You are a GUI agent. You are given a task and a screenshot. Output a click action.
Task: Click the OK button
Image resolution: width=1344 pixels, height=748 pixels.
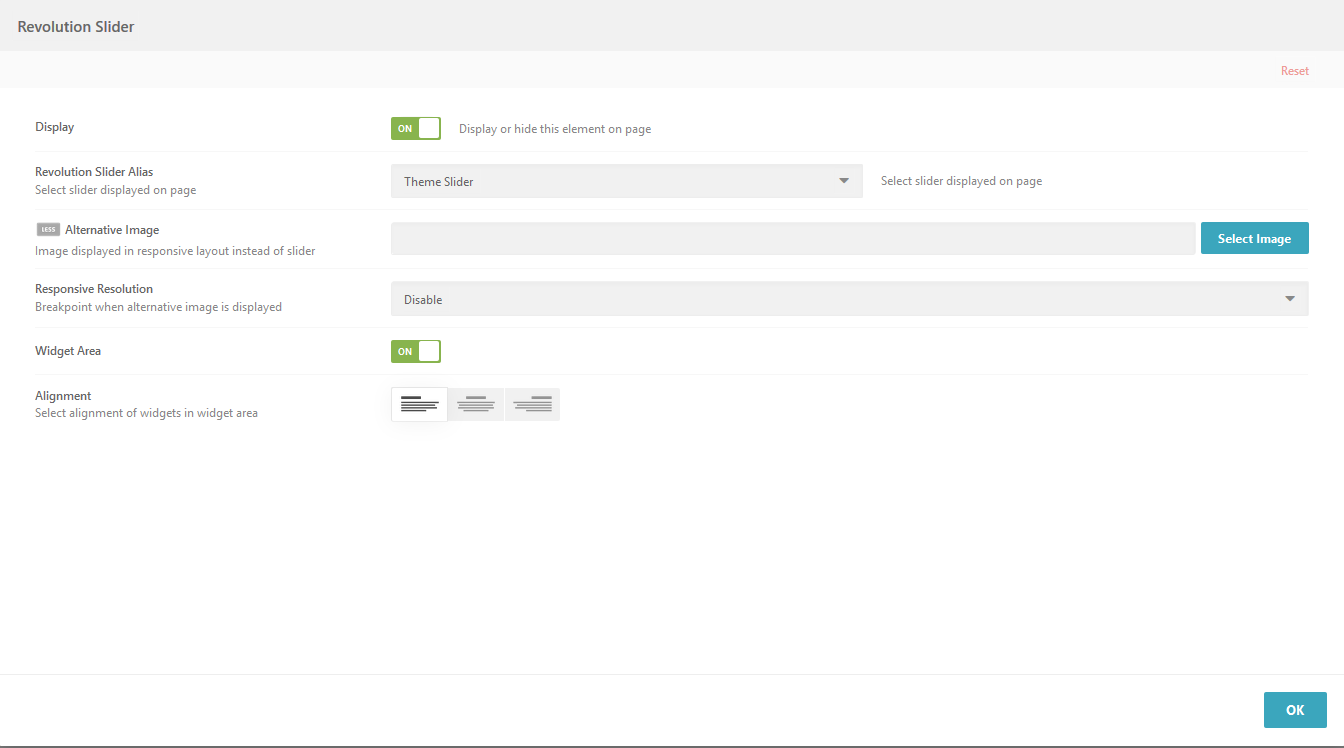1295,710
